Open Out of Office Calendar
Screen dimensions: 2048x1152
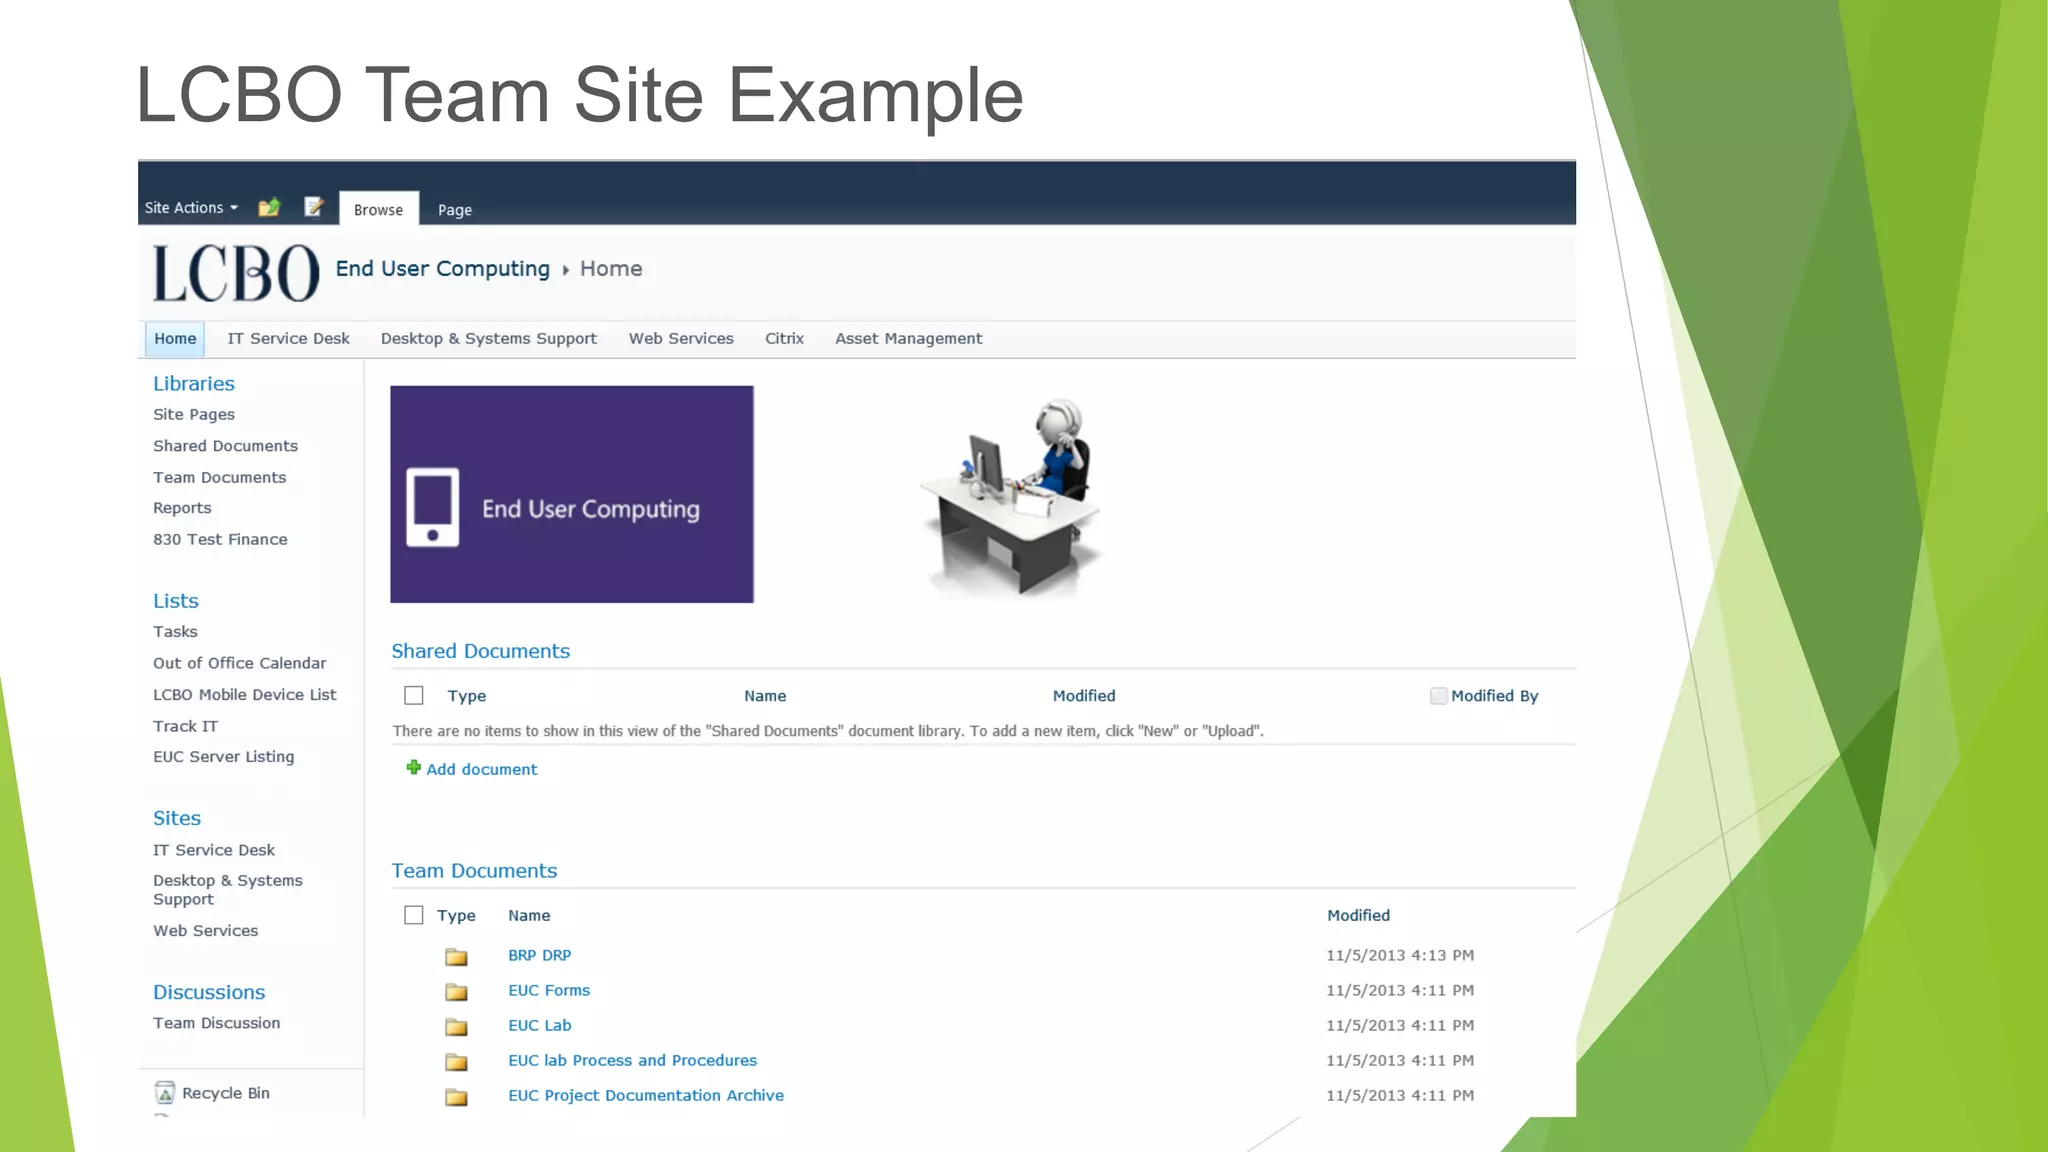[x=239, y=663]
